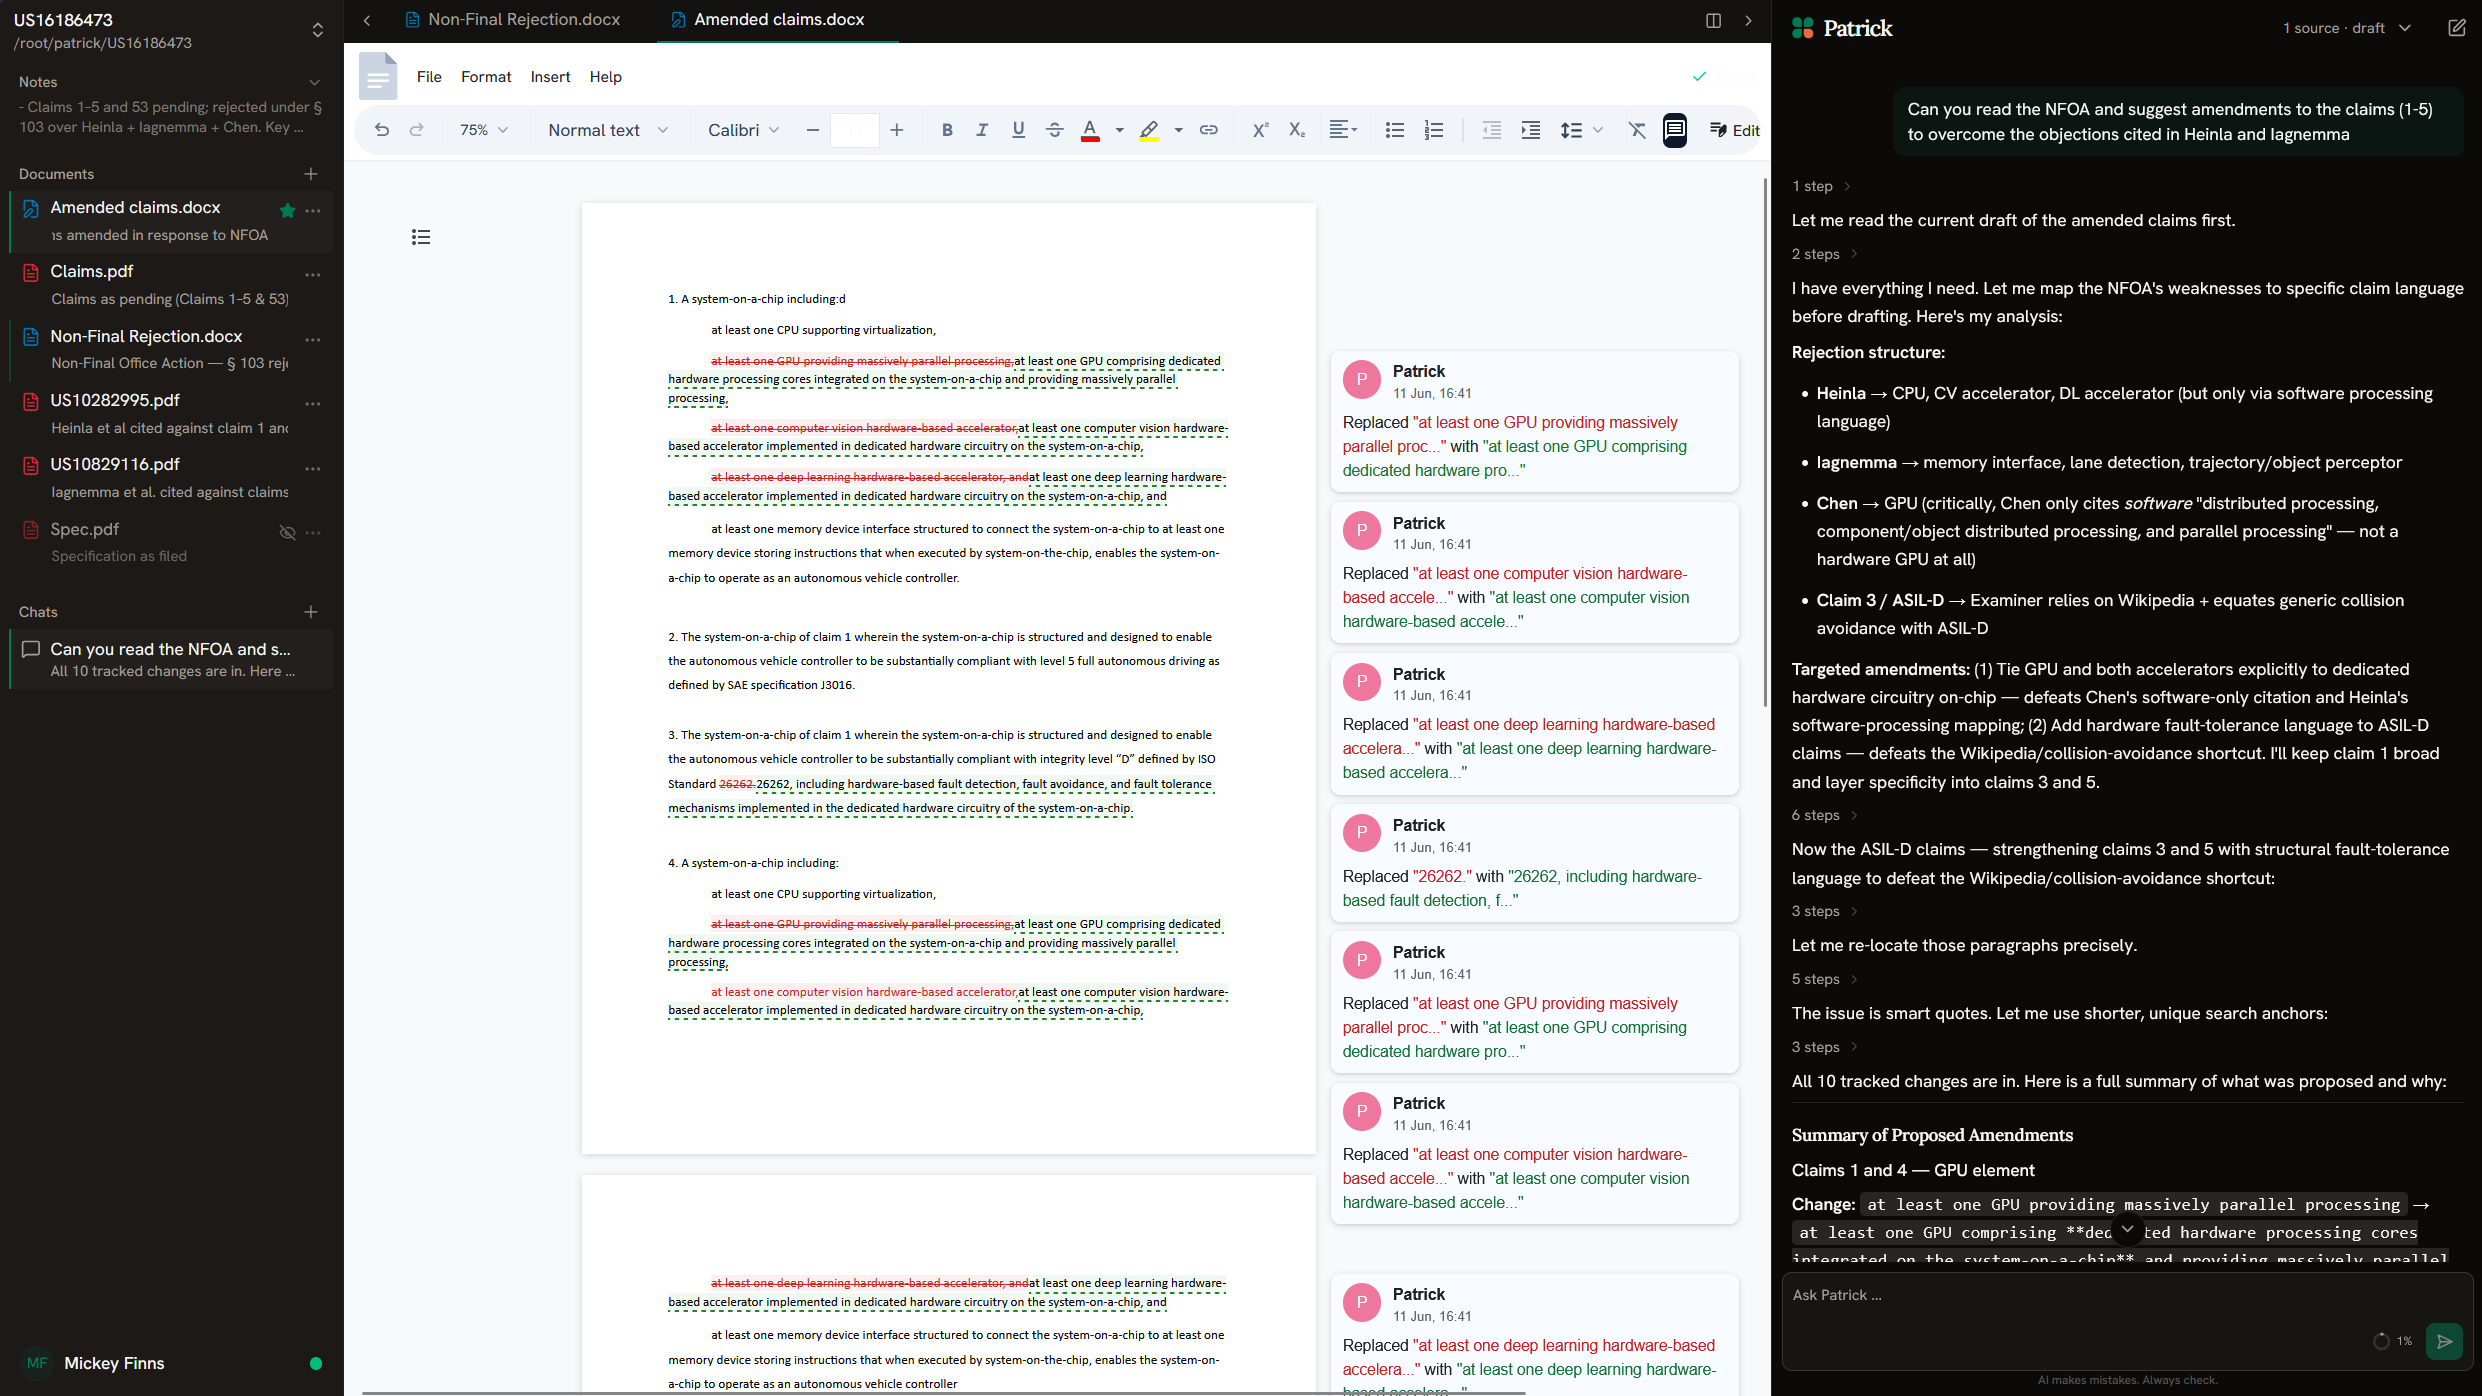Click the Ask Patrick input field
Viewport: 2482px width, 1396px height.
[x=2070, y=1295]
